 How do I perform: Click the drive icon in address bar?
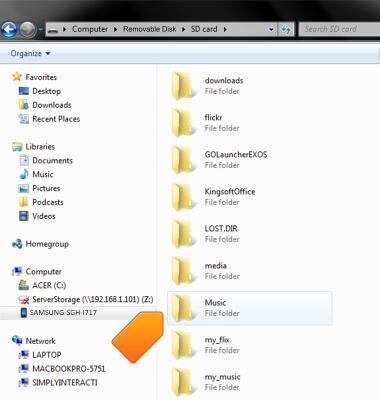coord(52,30)
